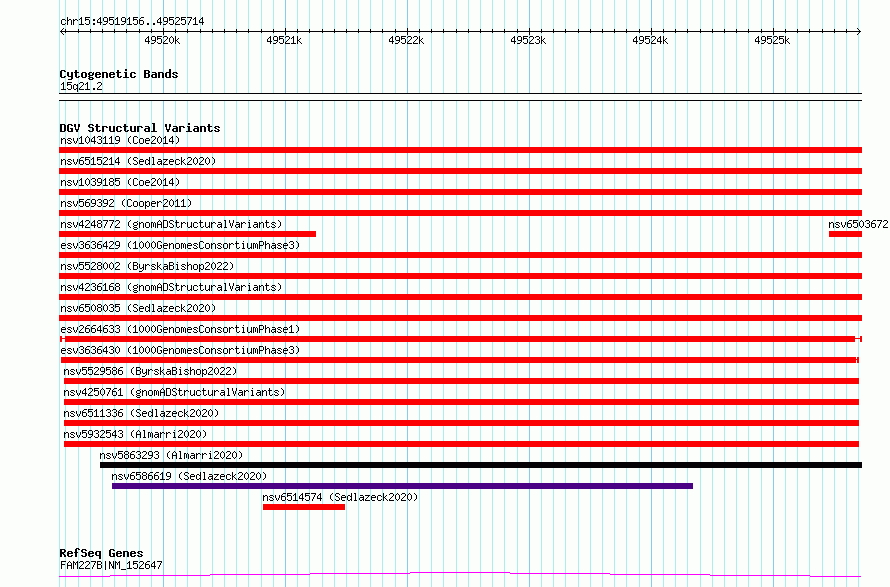Click the red bar for nsv5529586
890x587 pixels.
(461, 381)
